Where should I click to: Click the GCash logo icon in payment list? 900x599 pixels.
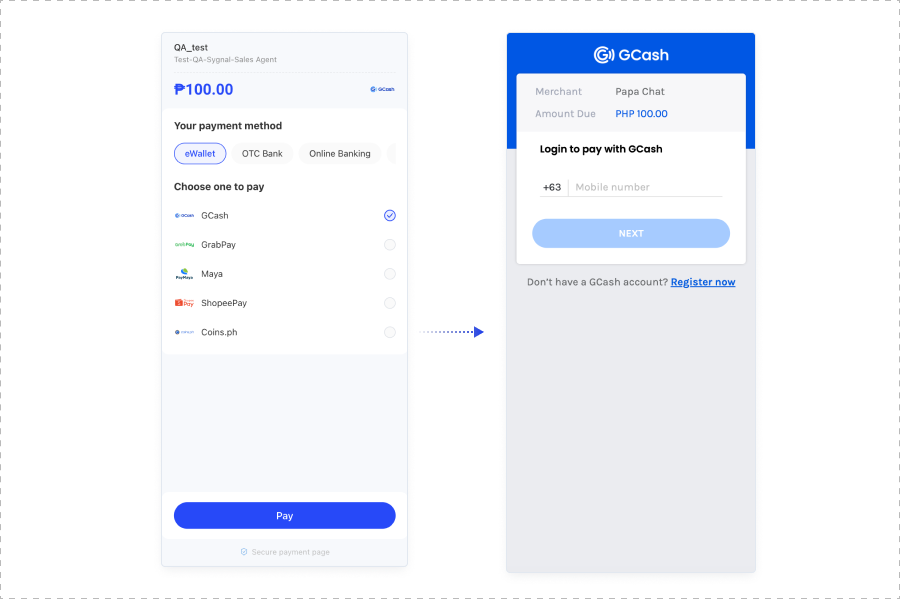point(184,216)
